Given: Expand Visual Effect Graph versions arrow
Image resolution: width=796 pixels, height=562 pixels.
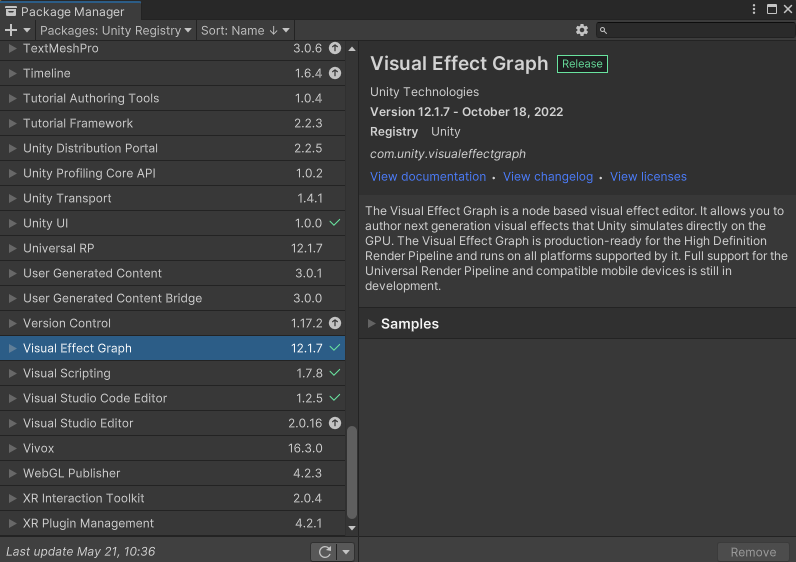Looking at the screenshot, I should 13,348.
